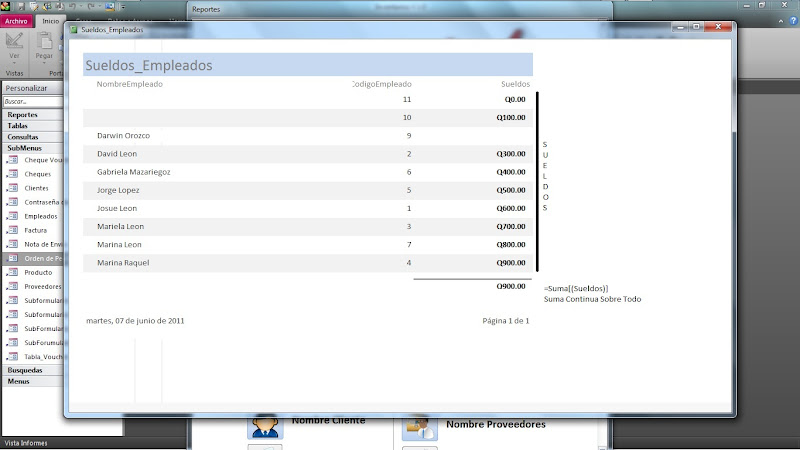Click the Nombre Cliente person icon
The width and height of the screenshot is (800, 450).
coord(265,425)
